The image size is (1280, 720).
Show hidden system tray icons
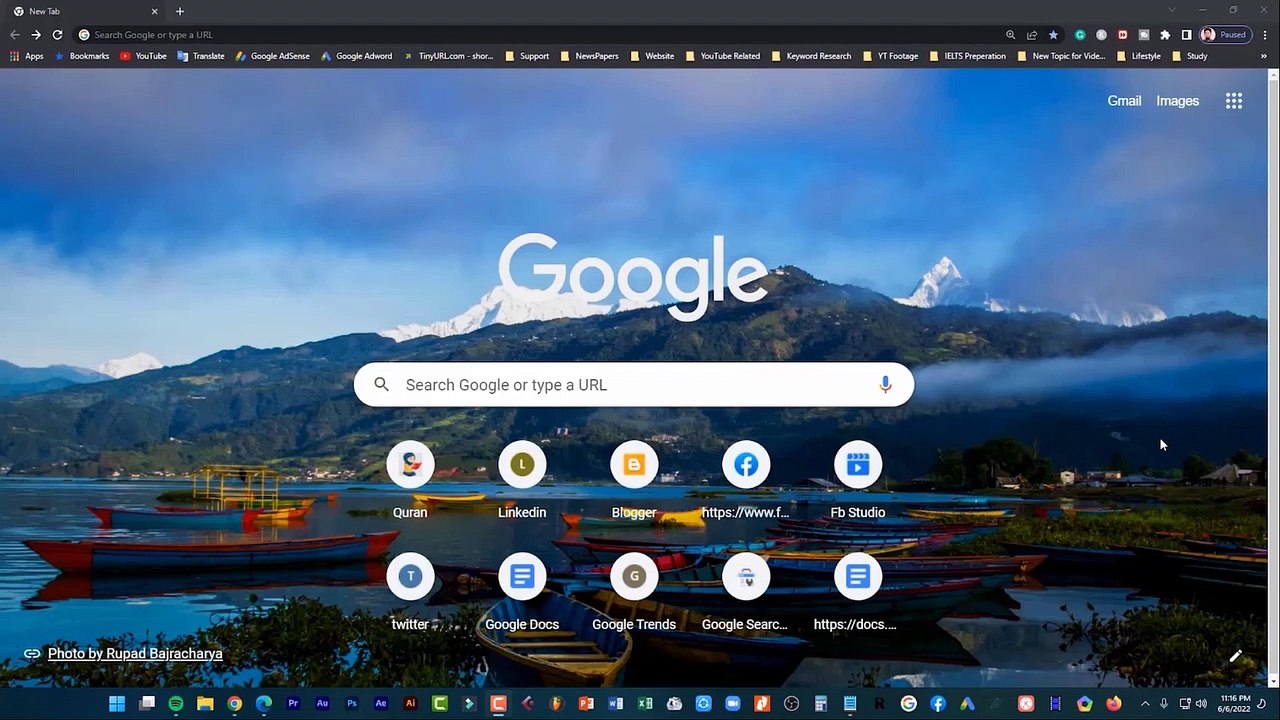click(1145, 704)
